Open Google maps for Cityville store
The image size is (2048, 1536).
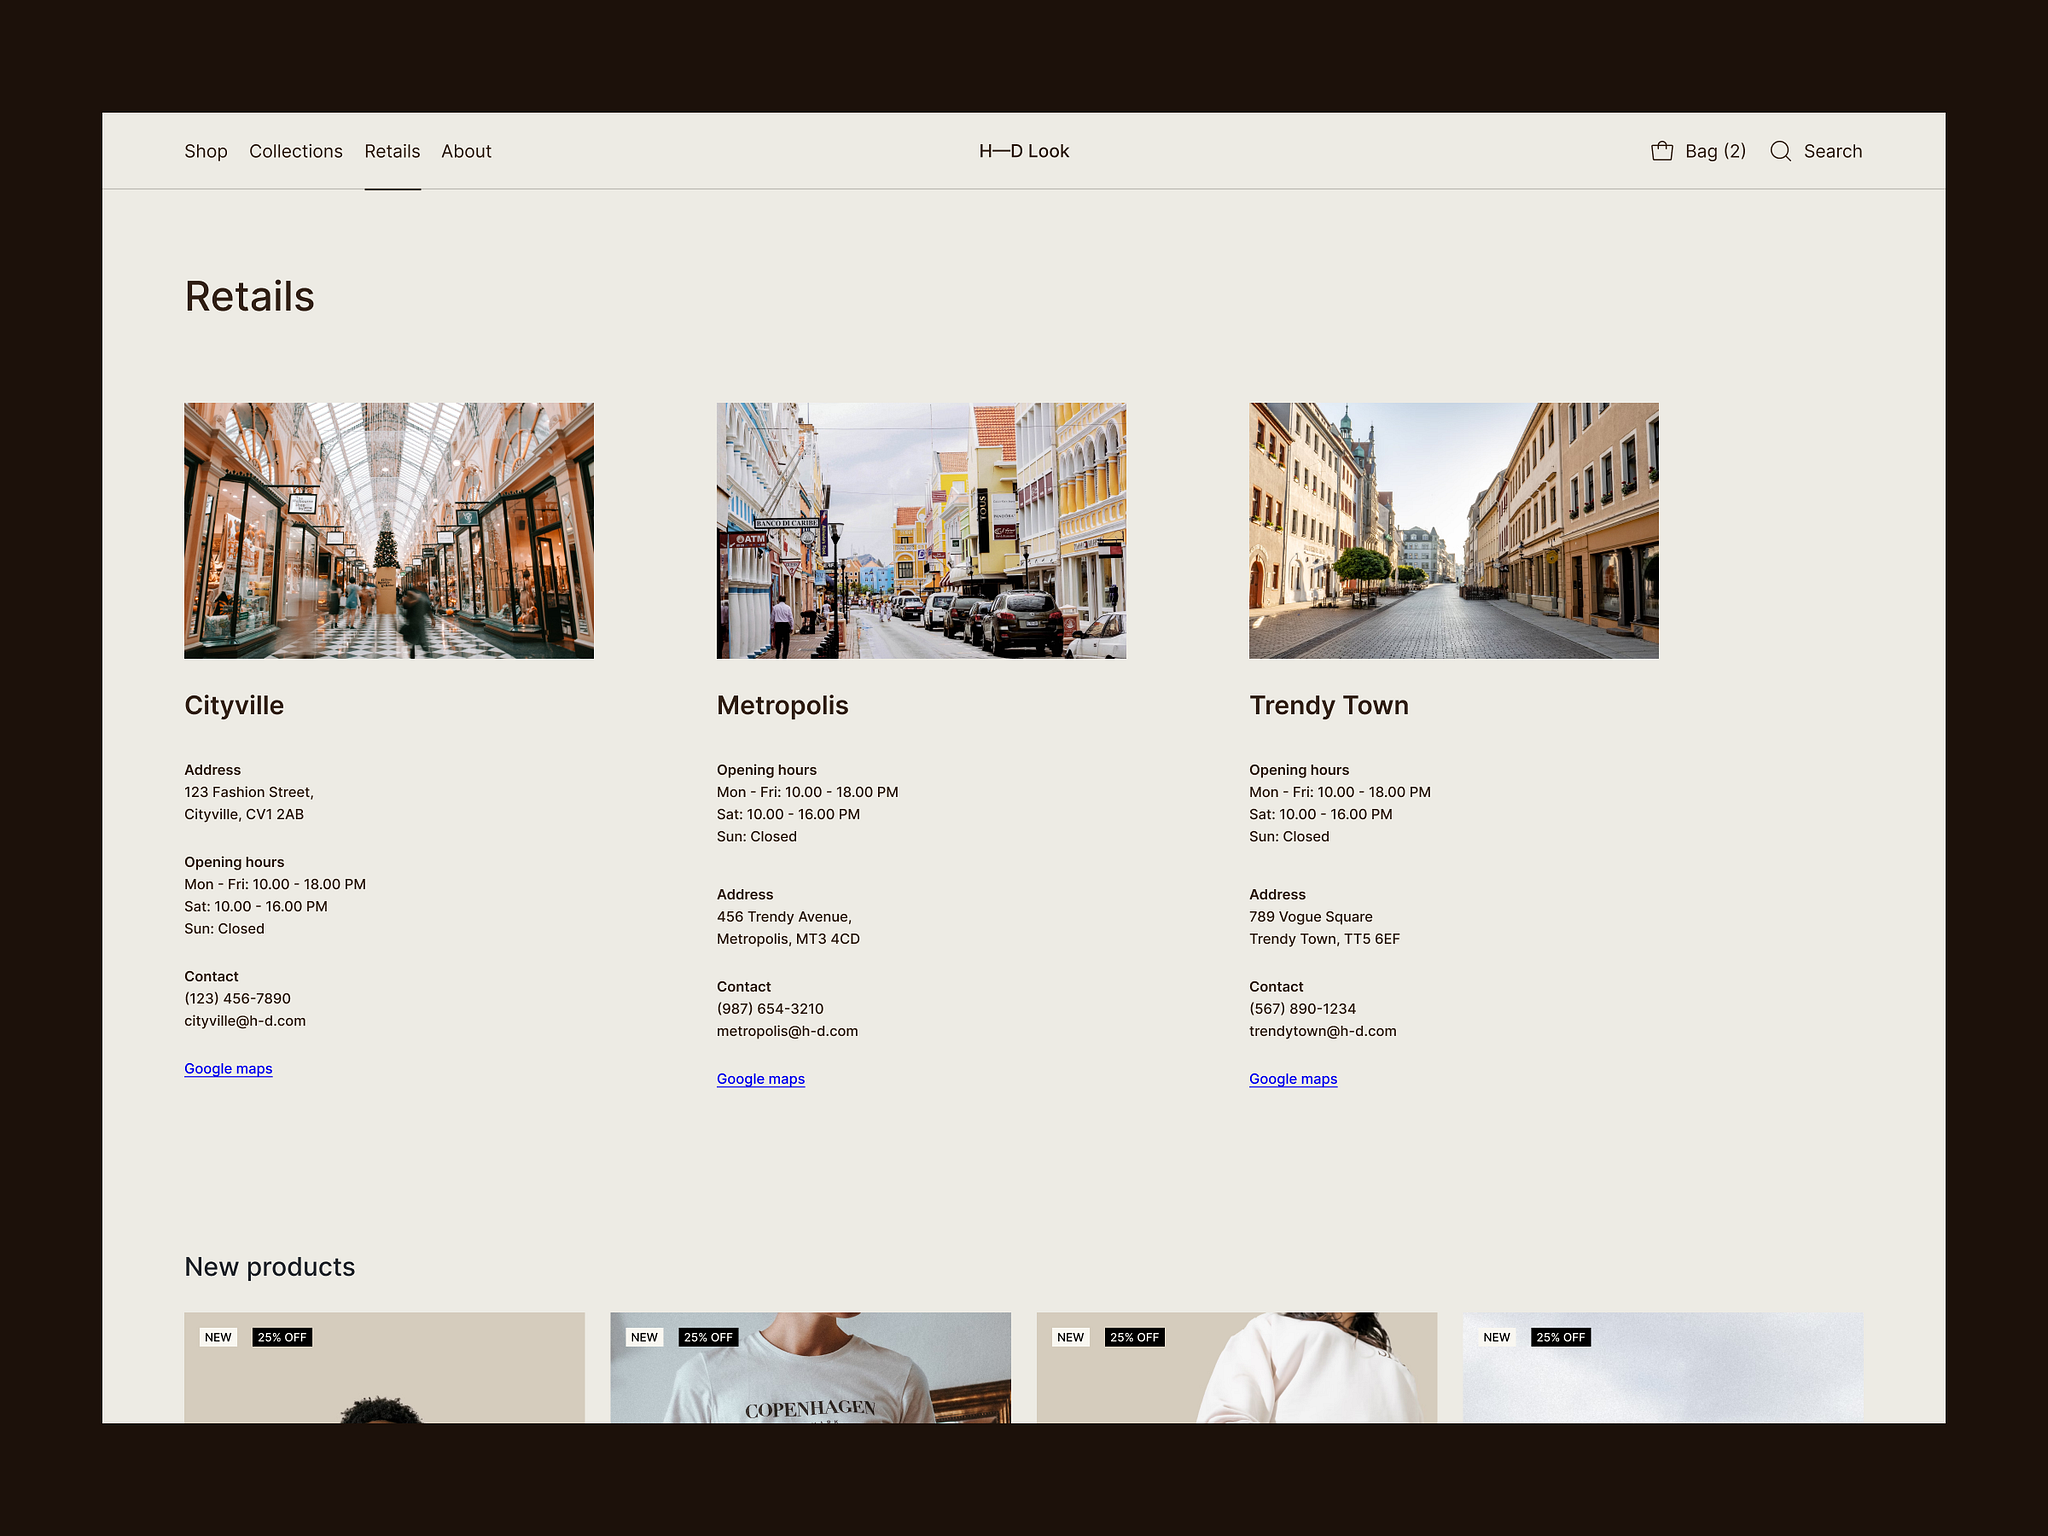point(228,1068)
